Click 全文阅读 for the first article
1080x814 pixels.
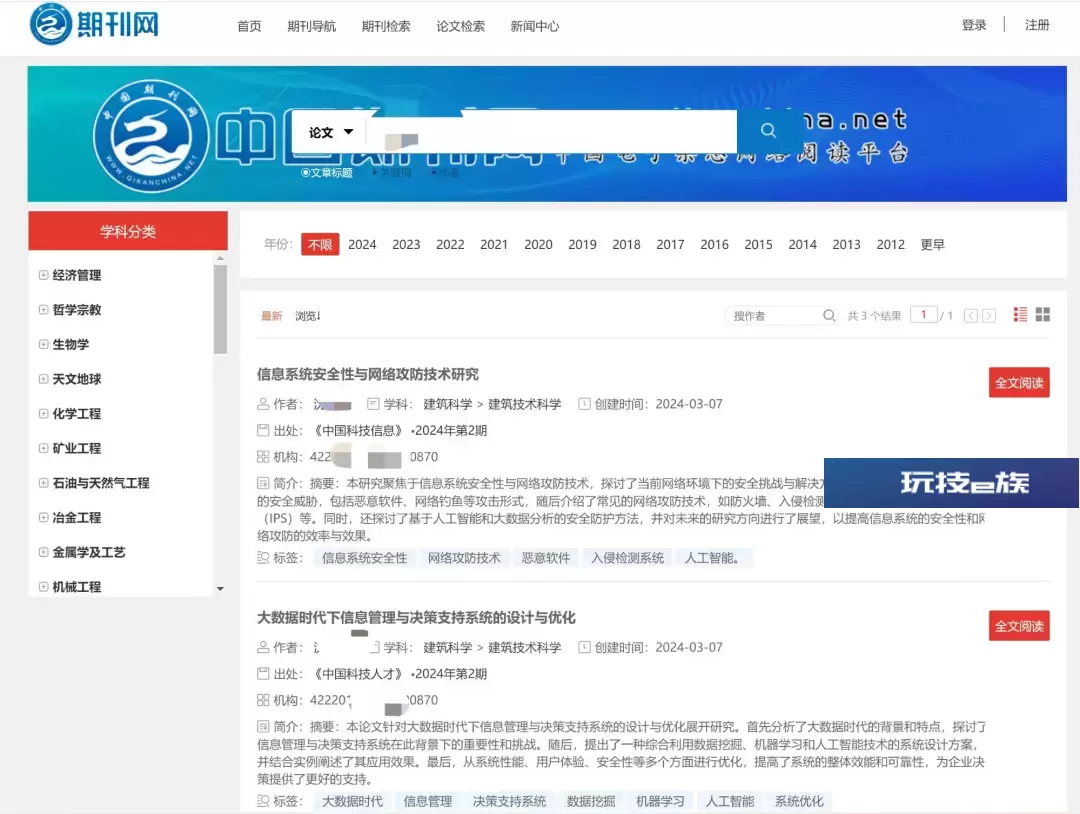click(x=1018, y=383)
